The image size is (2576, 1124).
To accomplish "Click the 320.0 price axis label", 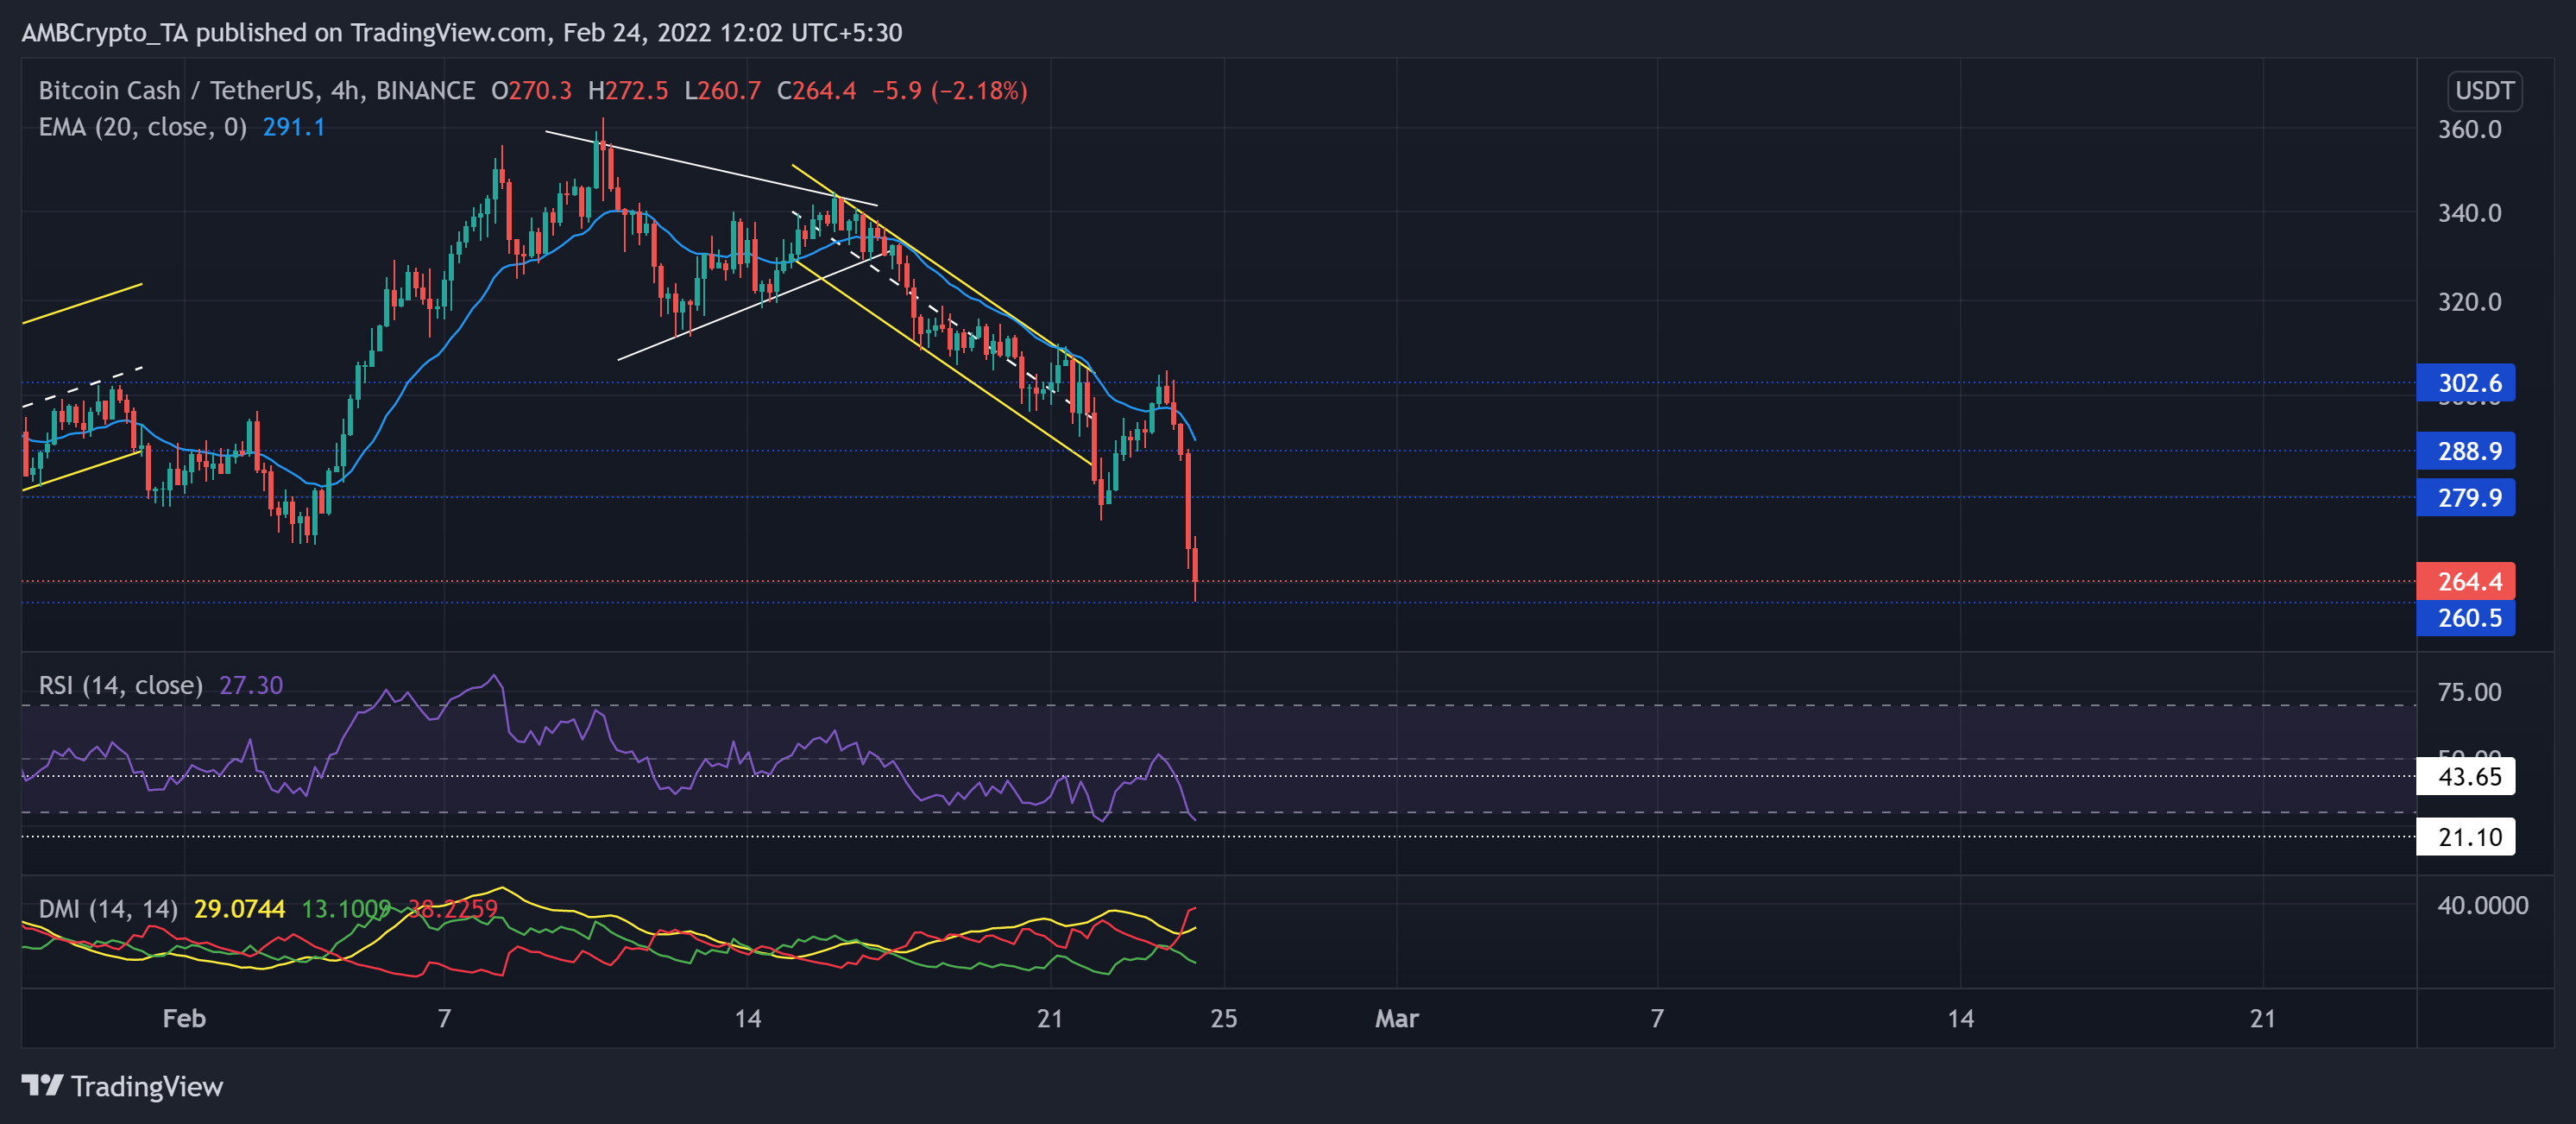I will [x=2469, y=302].
